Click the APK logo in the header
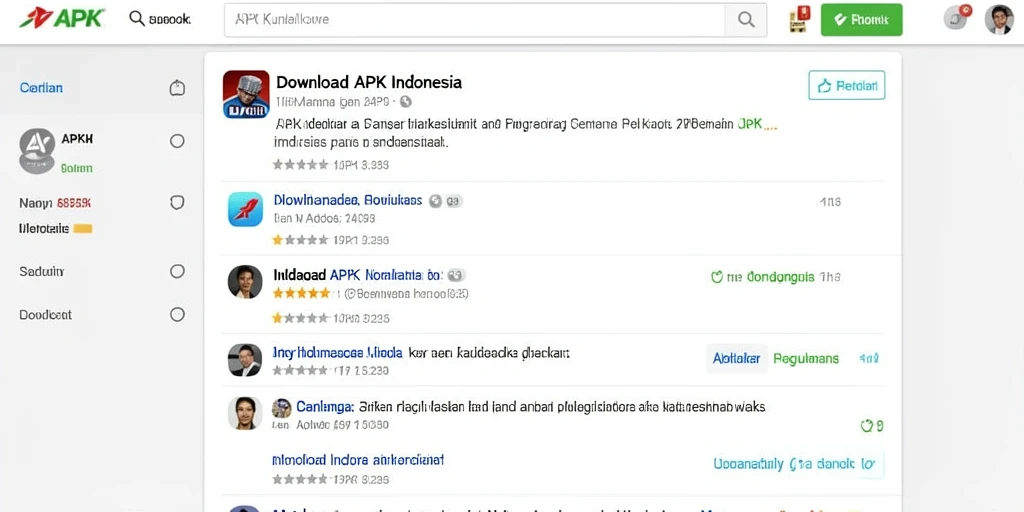 coord(62,18)
